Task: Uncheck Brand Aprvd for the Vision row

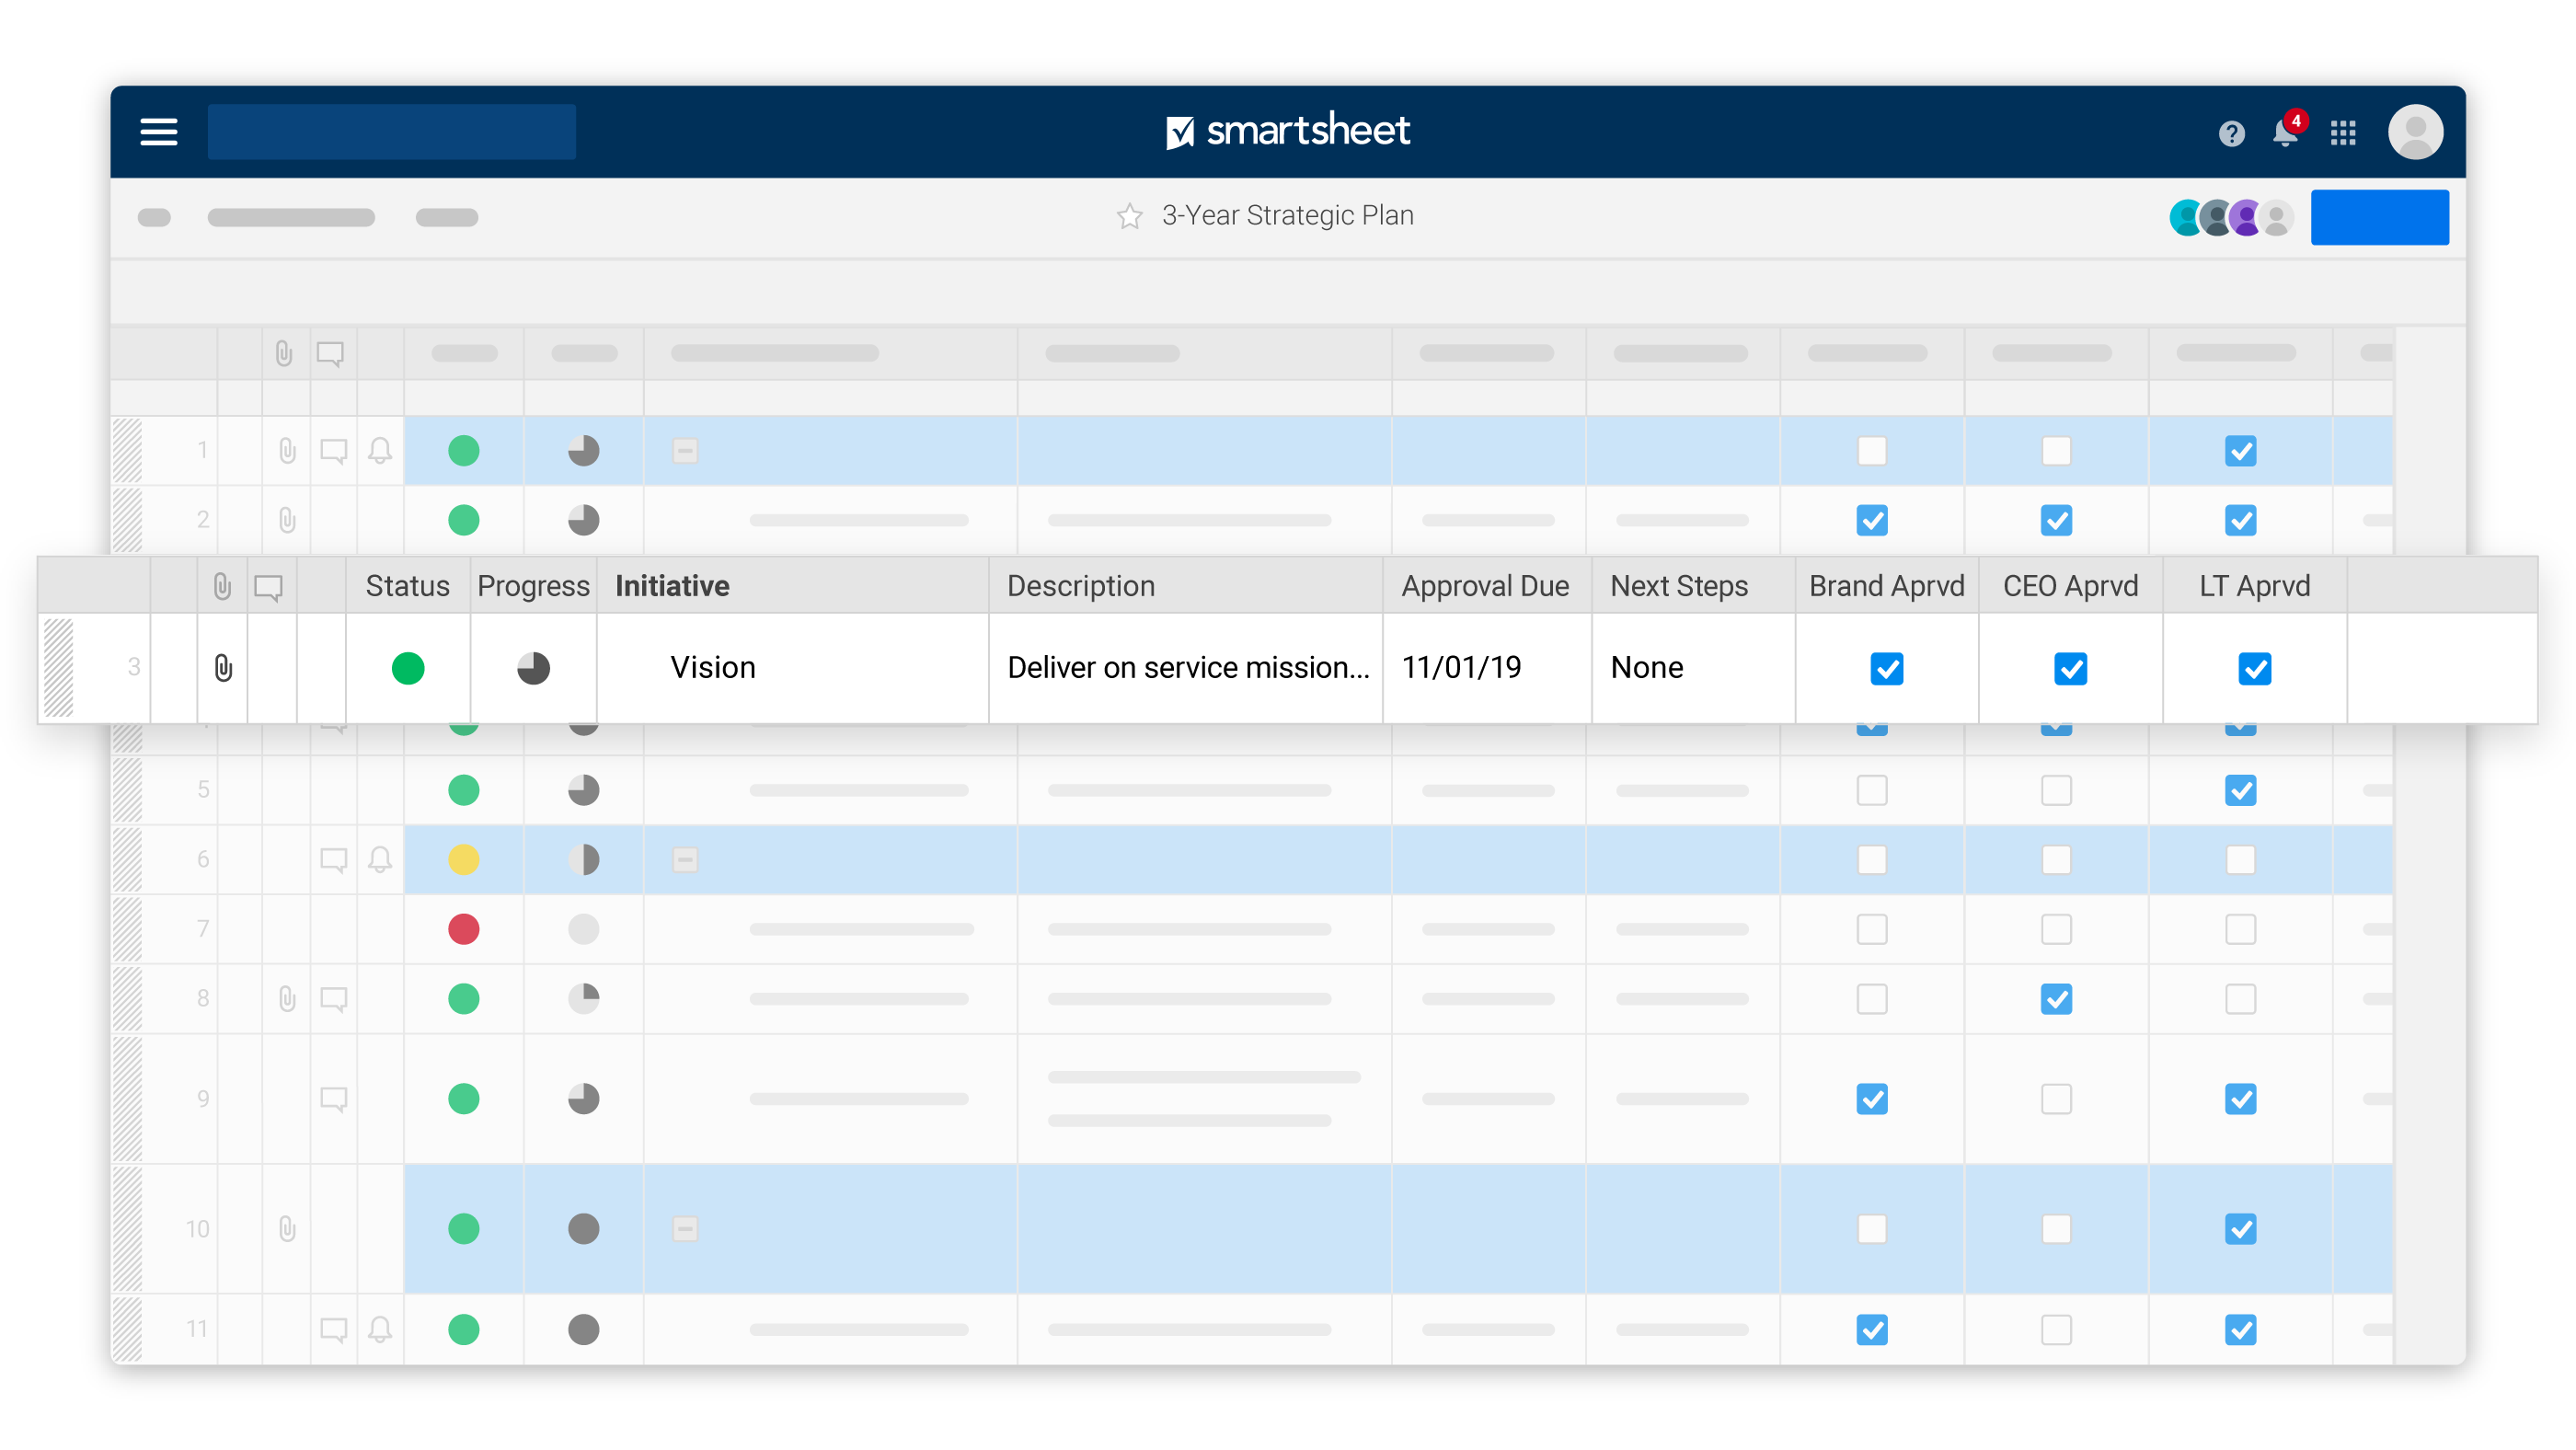Action: click(x=1886, y=668)
